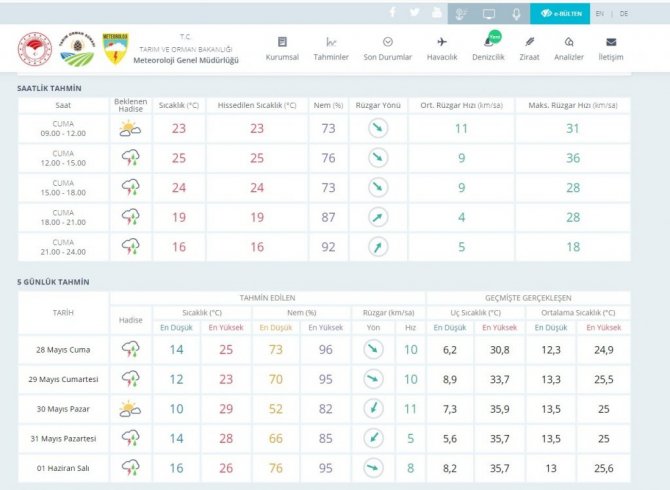The height and width of the screenshot is (490, 670).
Task: Open the Twitter page icon
Action: tap(414, 13)
